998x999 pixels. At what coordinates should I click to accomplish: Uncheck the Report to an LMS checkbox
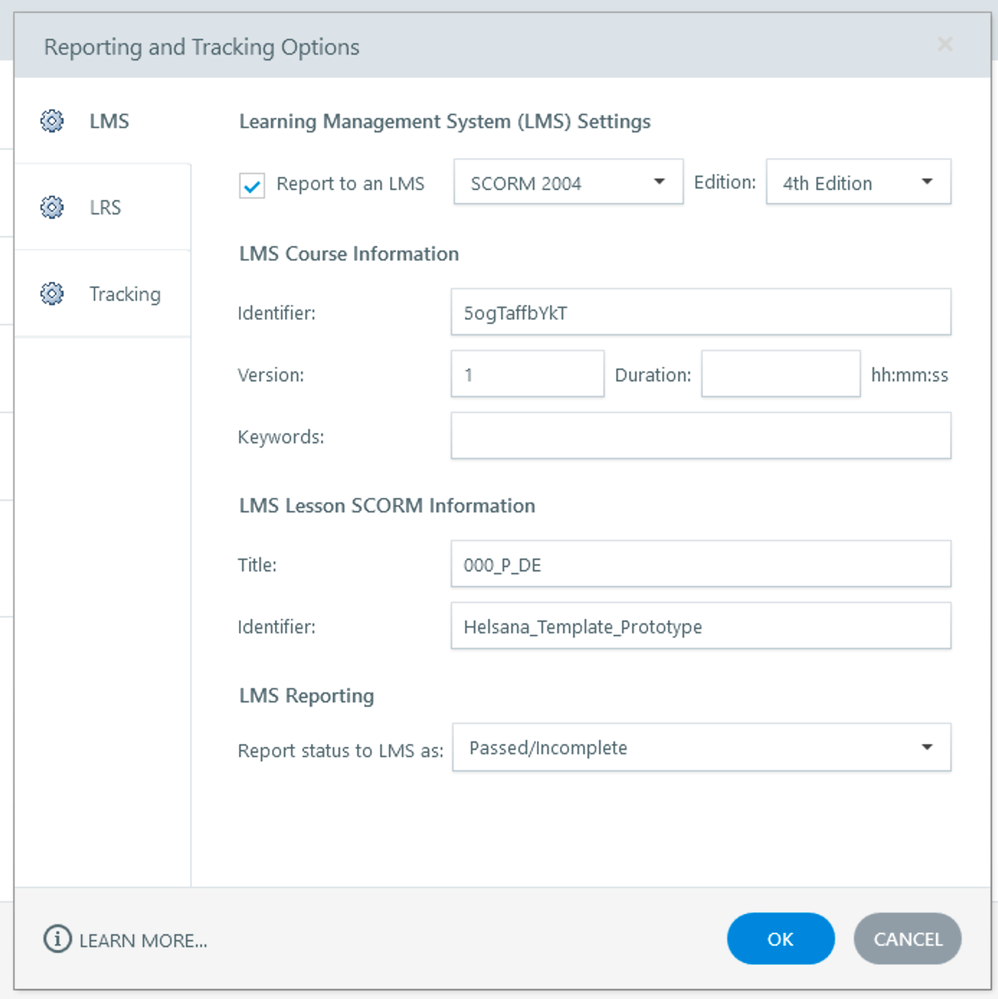pos(253,185)
